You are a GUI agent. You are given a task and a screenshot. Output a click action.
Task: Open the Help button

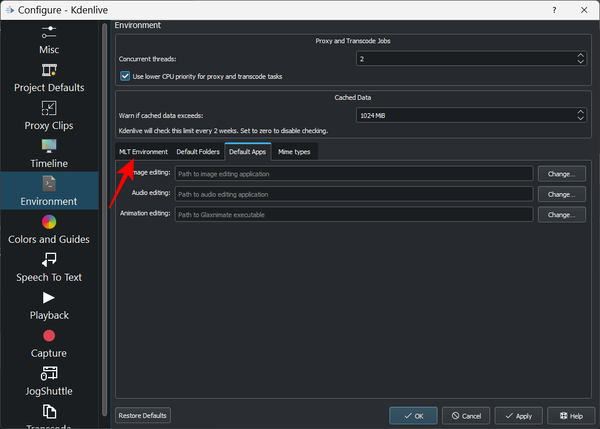[x=571, y=416]
